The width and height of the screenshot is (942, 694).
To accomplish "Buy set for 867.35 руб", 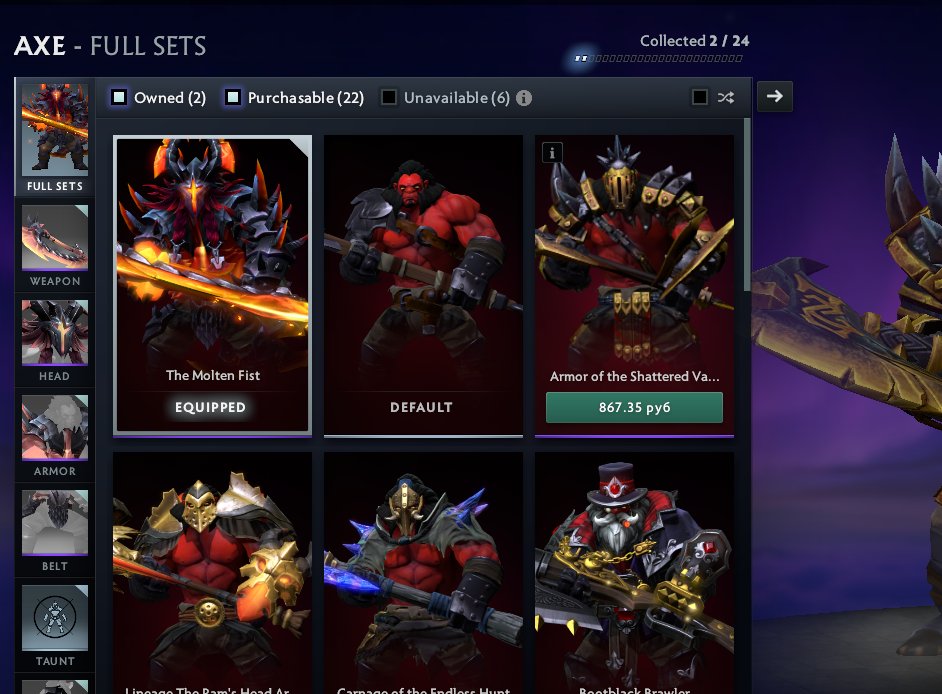I will click(634, 407).
